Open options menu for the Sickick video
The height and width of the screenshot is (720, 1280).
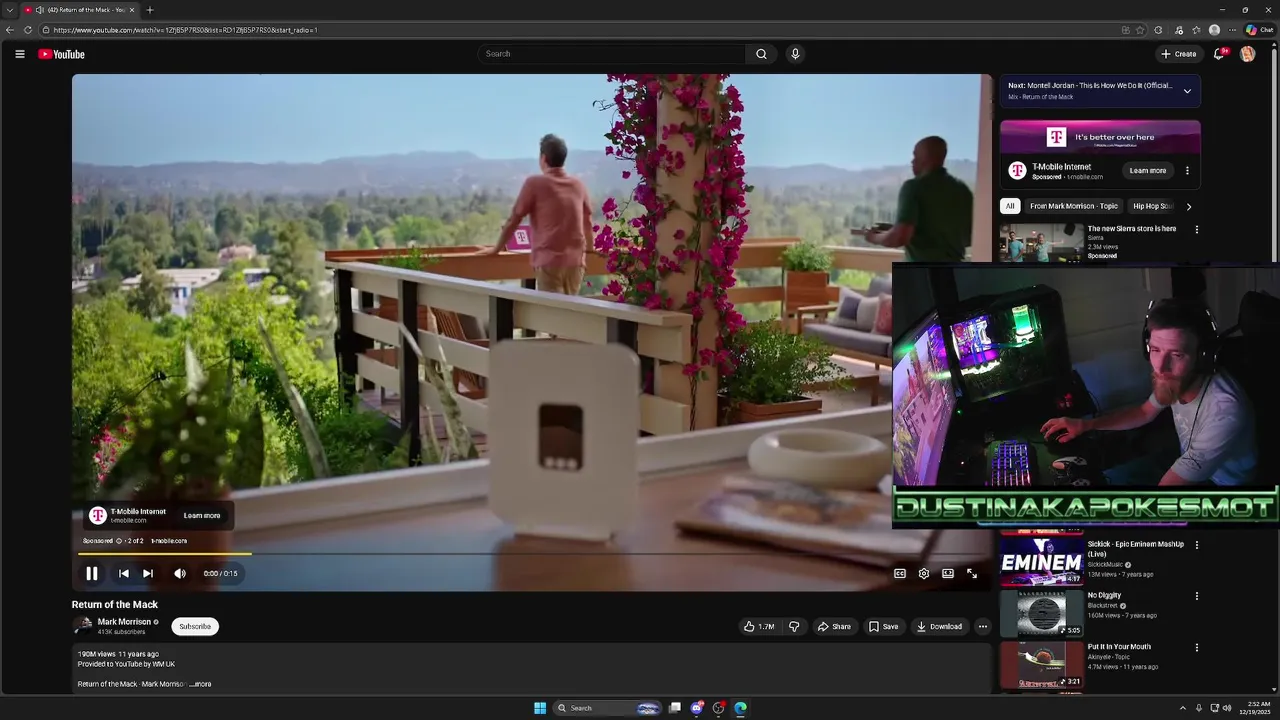(x=1196, y=545)
